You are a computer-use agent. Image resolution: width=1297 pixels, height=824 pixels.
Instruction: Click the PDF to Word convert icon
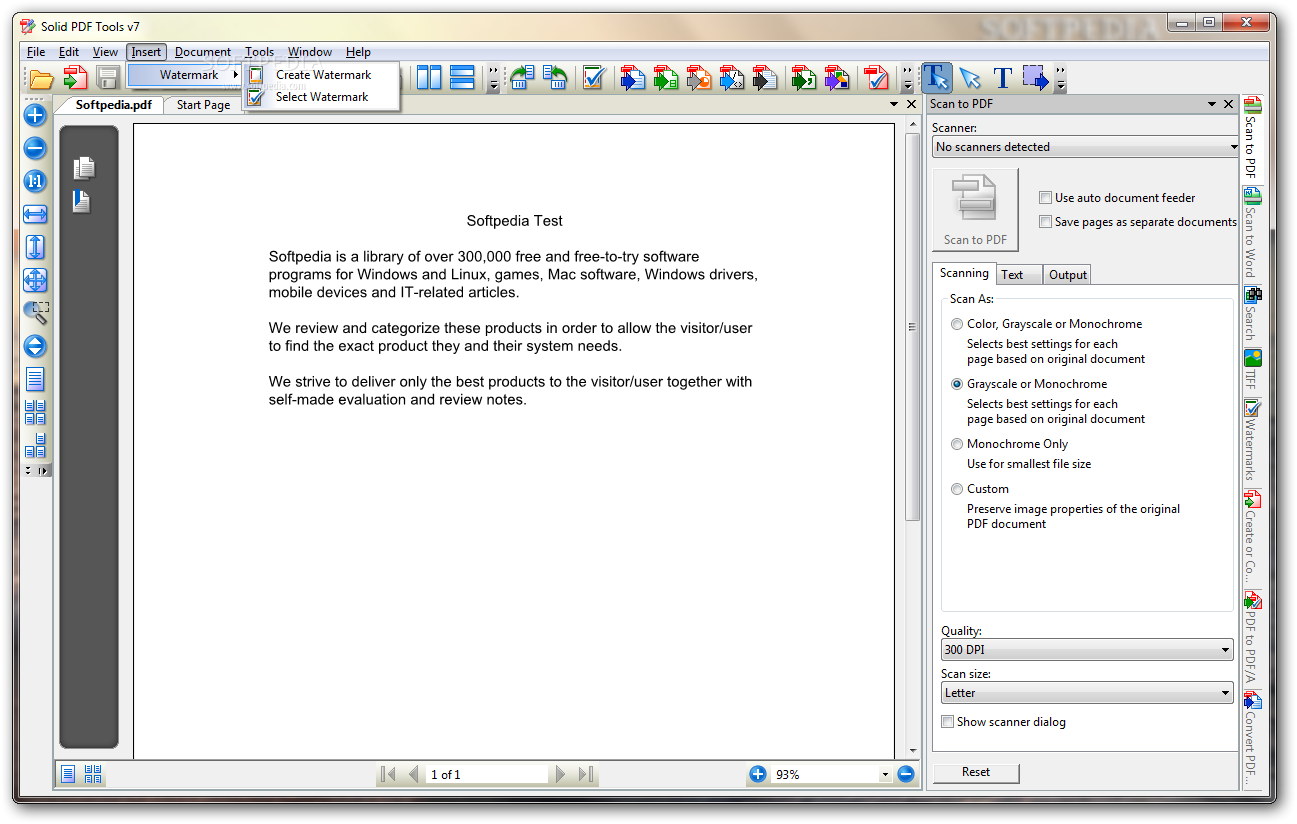click(632, 77)
